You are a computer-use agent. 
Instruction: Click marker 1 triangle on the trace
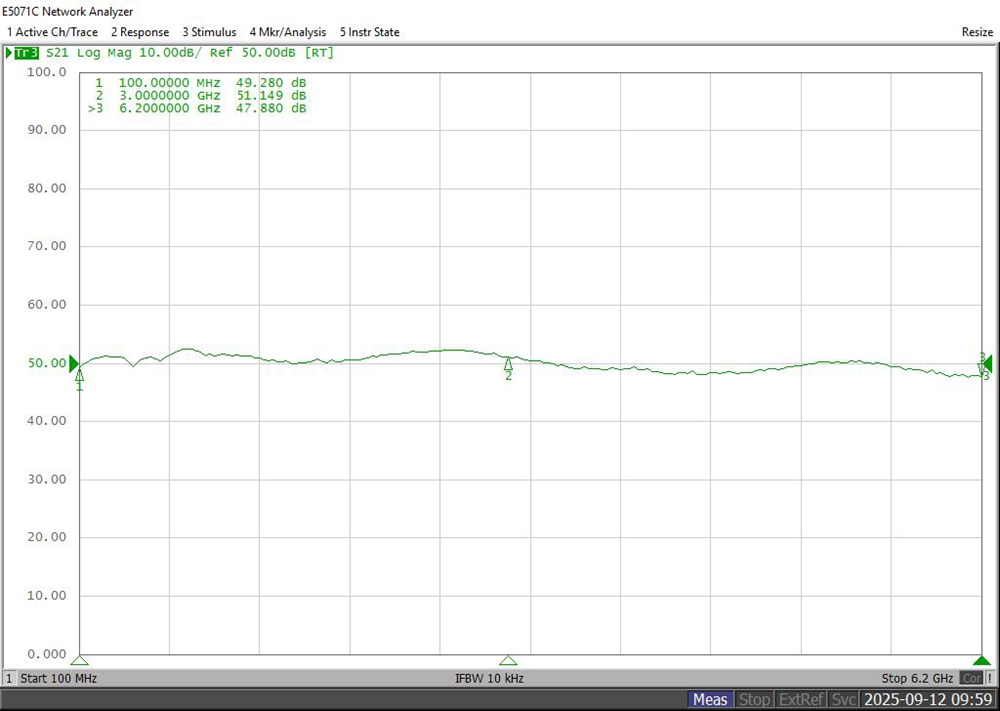80,374
